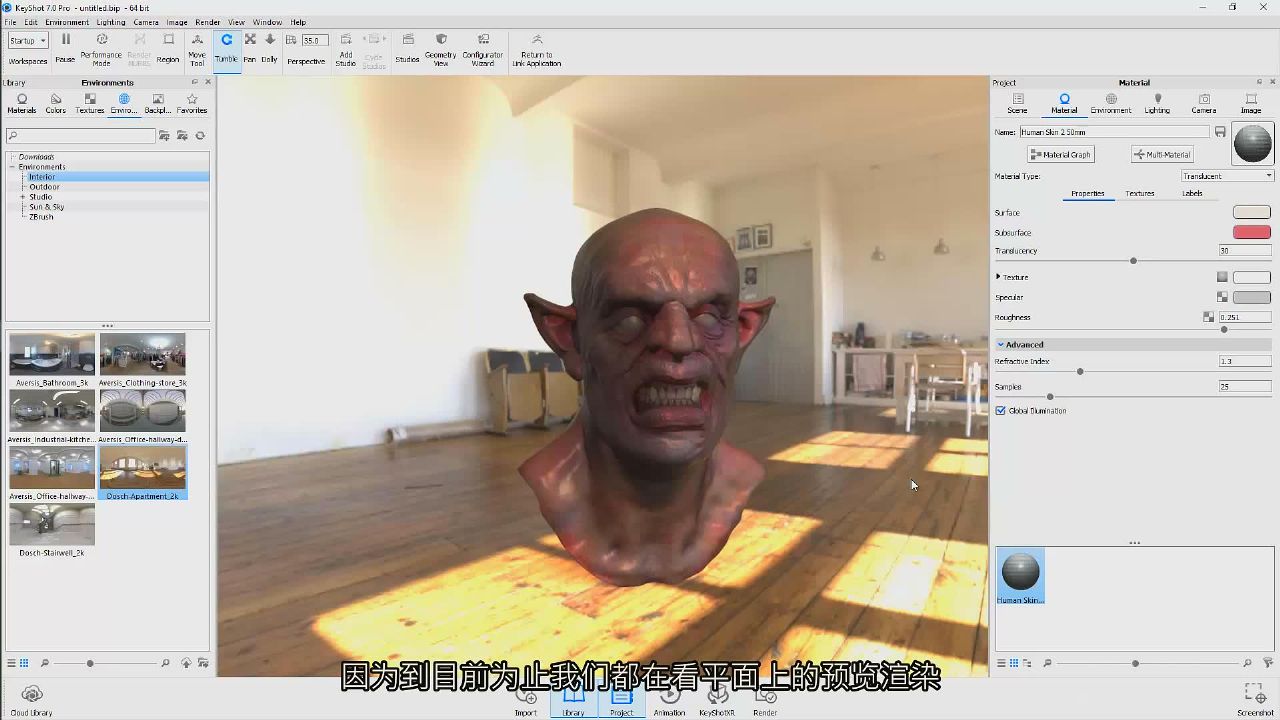Click the add folder icon in library
The image size is (1280, 720).
164,136
